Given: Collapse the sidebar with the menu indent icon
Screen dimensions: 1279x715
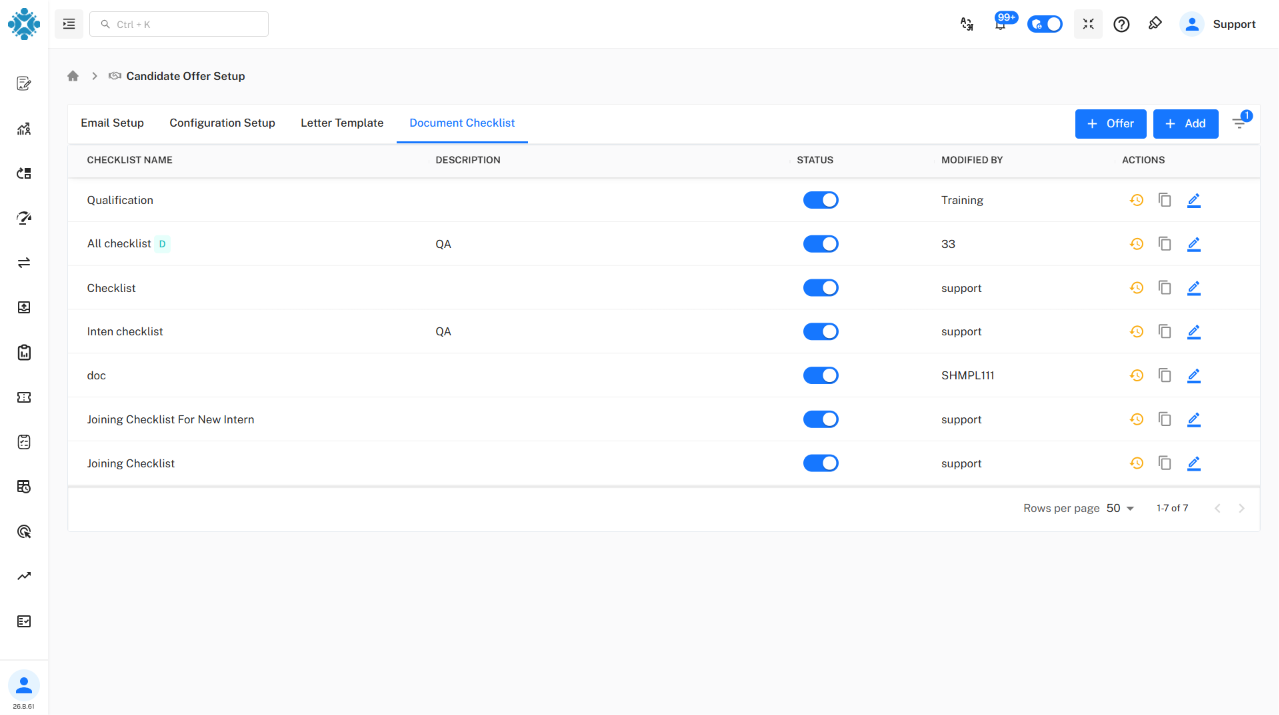Looking at the screenshot, I should point(69,24).
